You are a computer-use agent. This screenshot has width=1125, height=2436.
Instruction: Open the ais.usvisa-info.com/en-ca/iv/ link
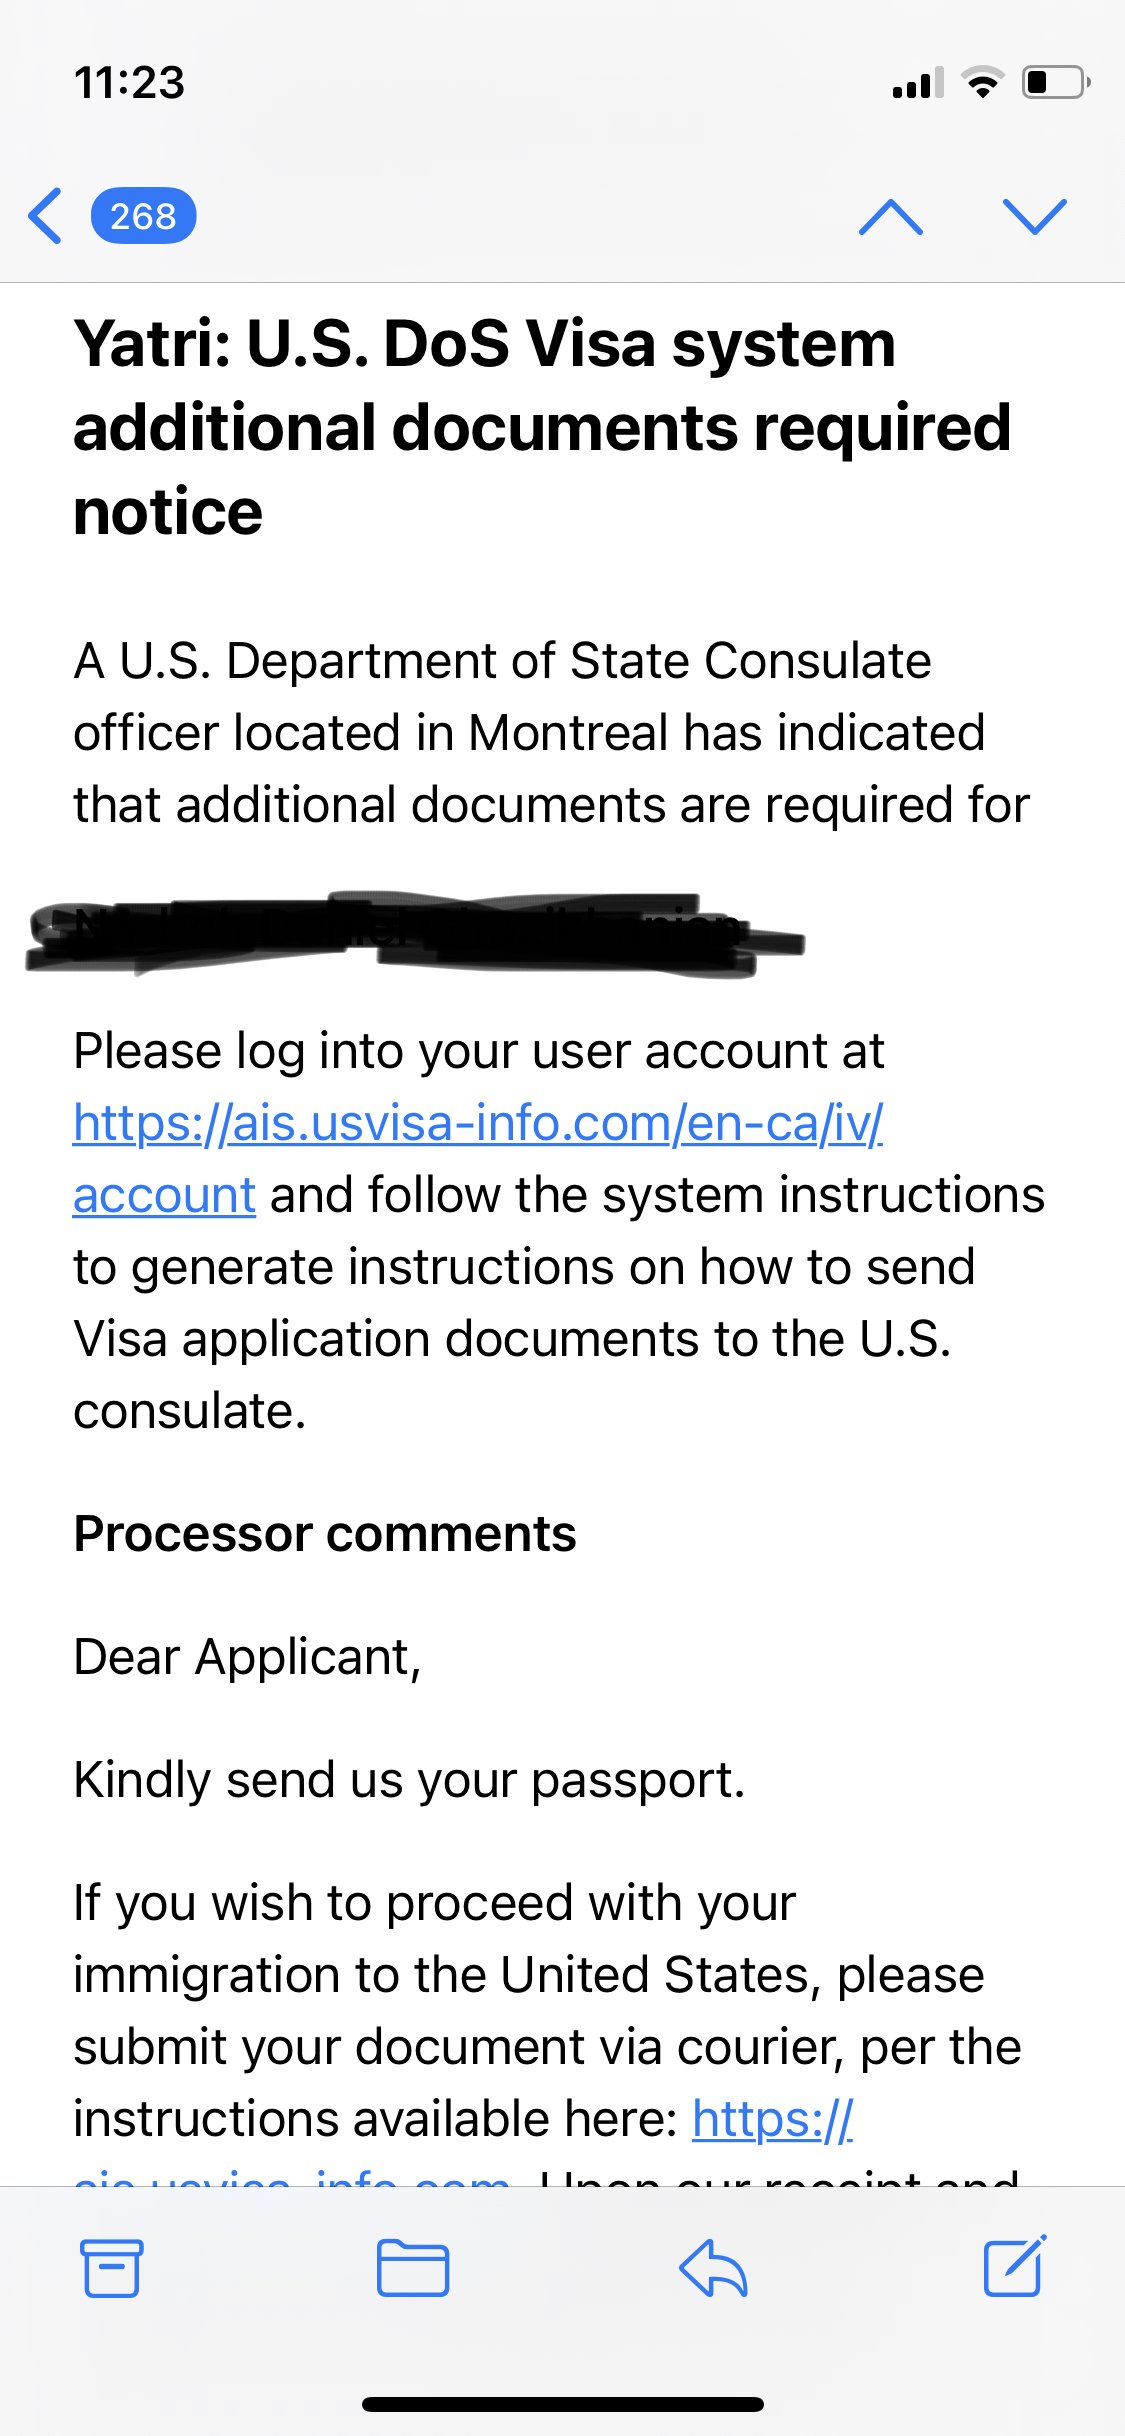tap(478, 1123)
